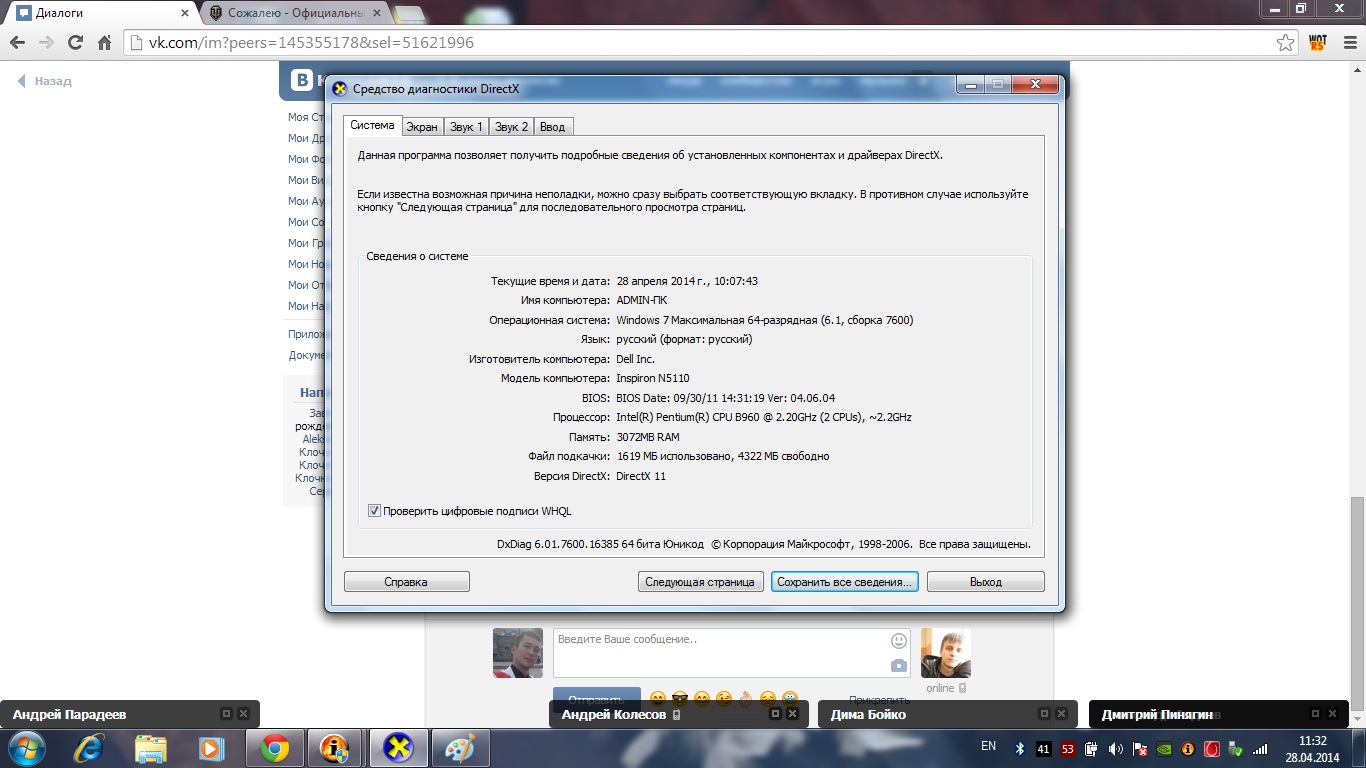Open Action Center flag tray icon
This screenshot has height=768, width=1366.
pos(1139,748)
